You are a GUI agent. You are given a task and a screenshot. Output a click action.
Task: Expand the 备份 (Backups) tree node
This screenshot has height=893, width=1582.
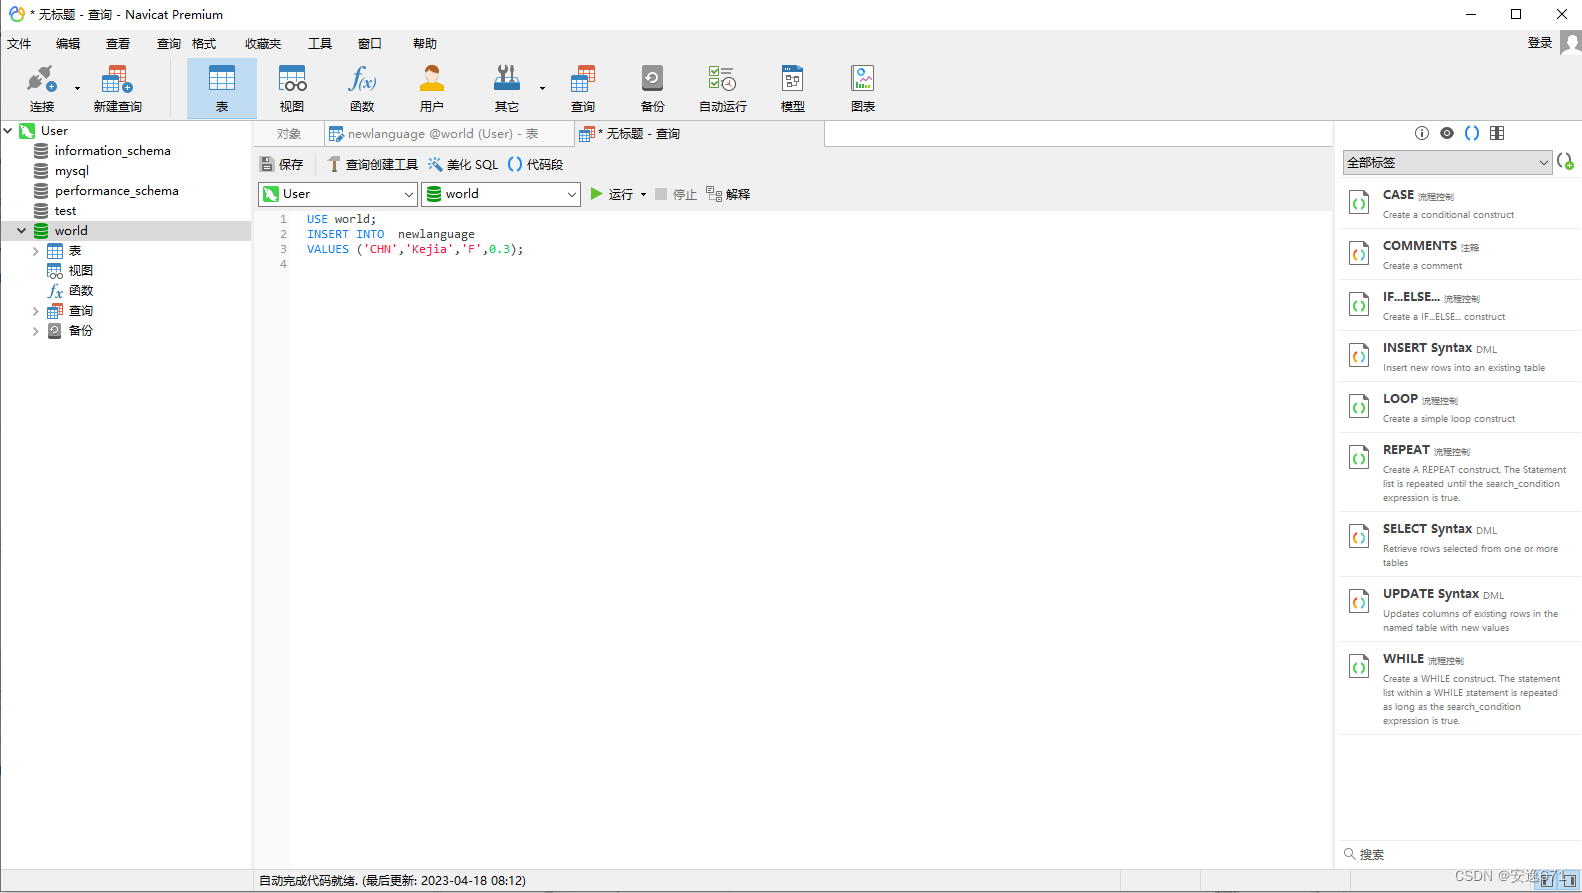click(x=36, y=331)
